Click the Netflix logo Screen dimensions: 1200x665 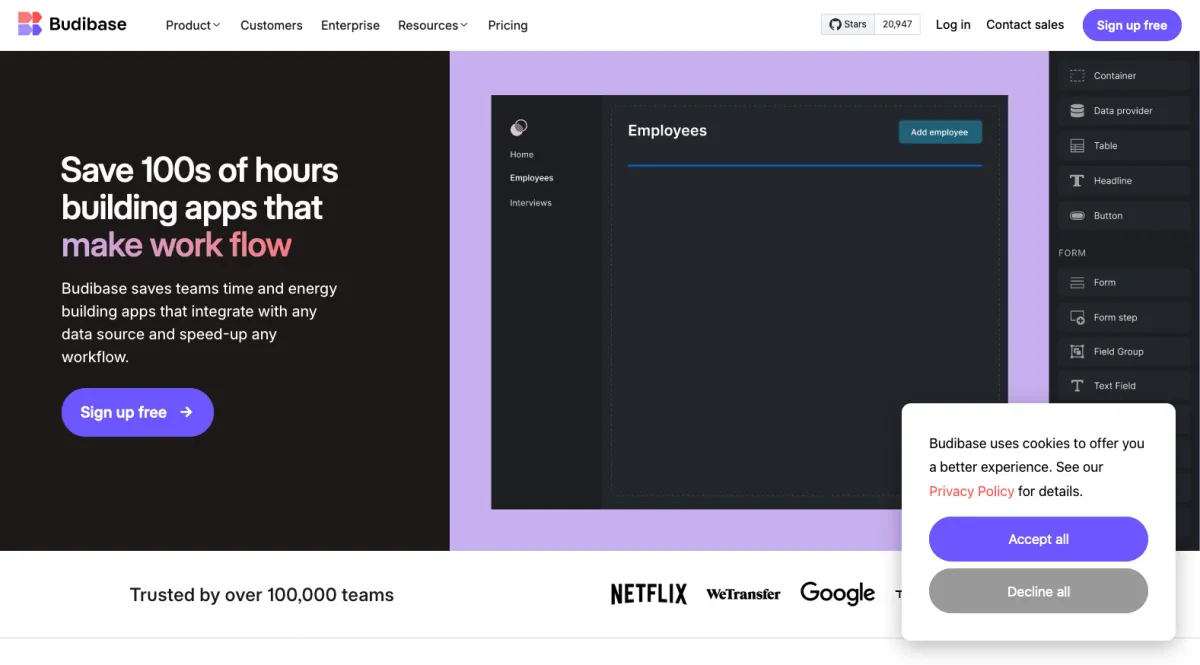(649, 594)
